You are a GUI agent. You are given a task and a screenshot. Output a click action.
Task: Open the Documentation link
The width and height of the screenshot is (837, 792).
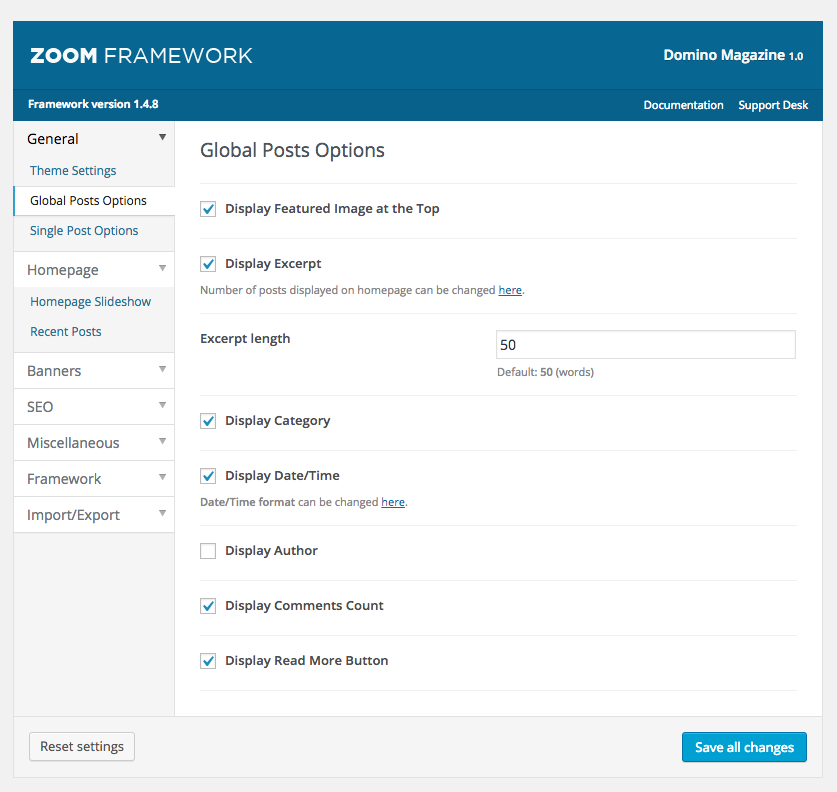point(683,105)
